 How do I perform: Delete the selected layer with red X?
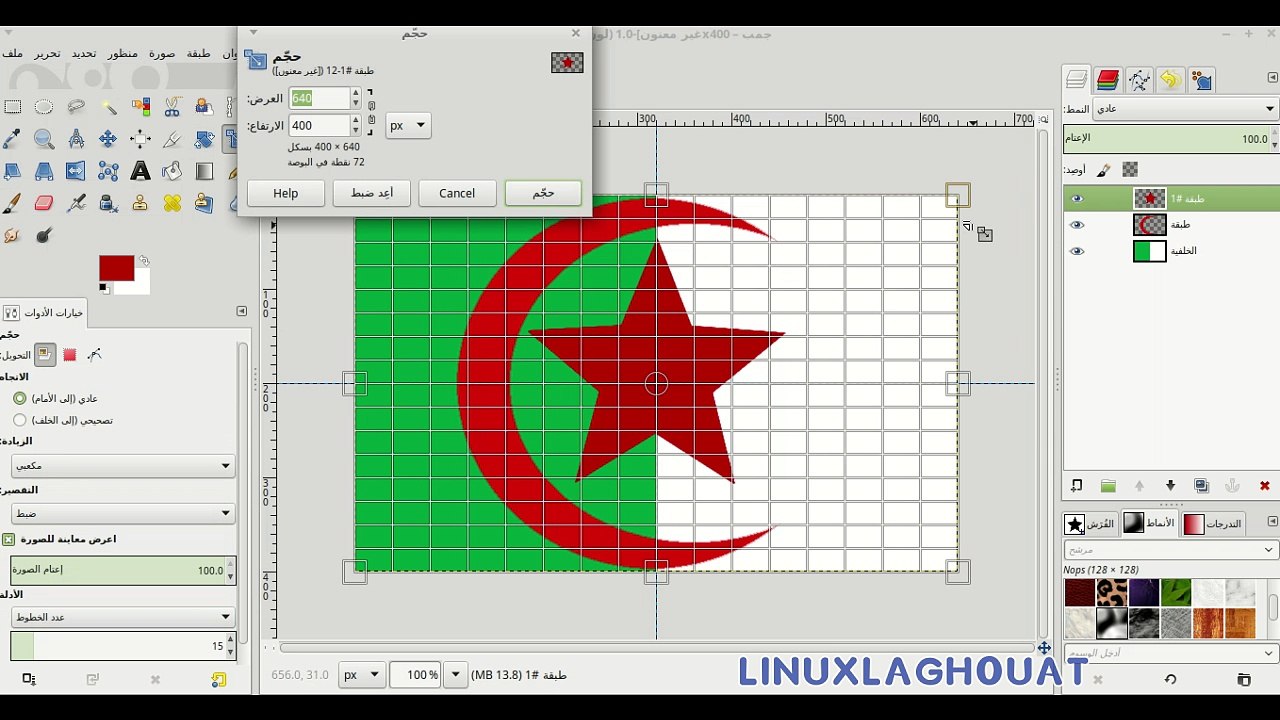pyautogui.click(x=1264, y=486)
